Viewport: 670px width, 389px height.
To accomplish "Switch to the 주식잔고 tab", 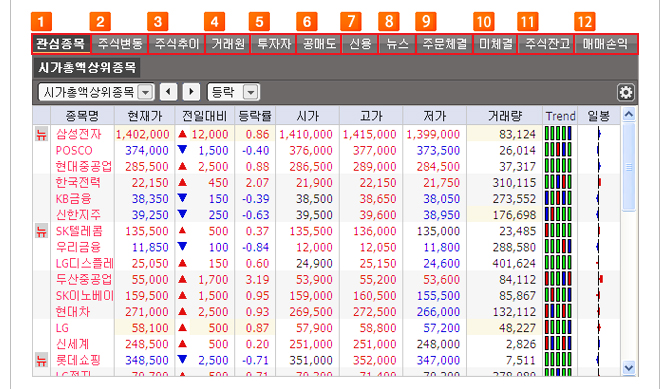I will [x=546, y=44].
